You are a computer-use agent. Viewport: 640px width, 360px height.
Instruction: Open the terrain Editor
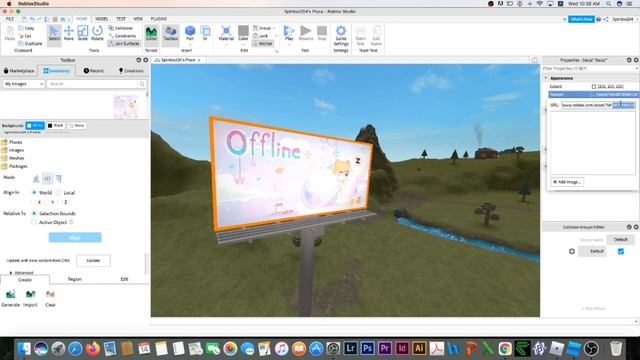pos(151,33)
